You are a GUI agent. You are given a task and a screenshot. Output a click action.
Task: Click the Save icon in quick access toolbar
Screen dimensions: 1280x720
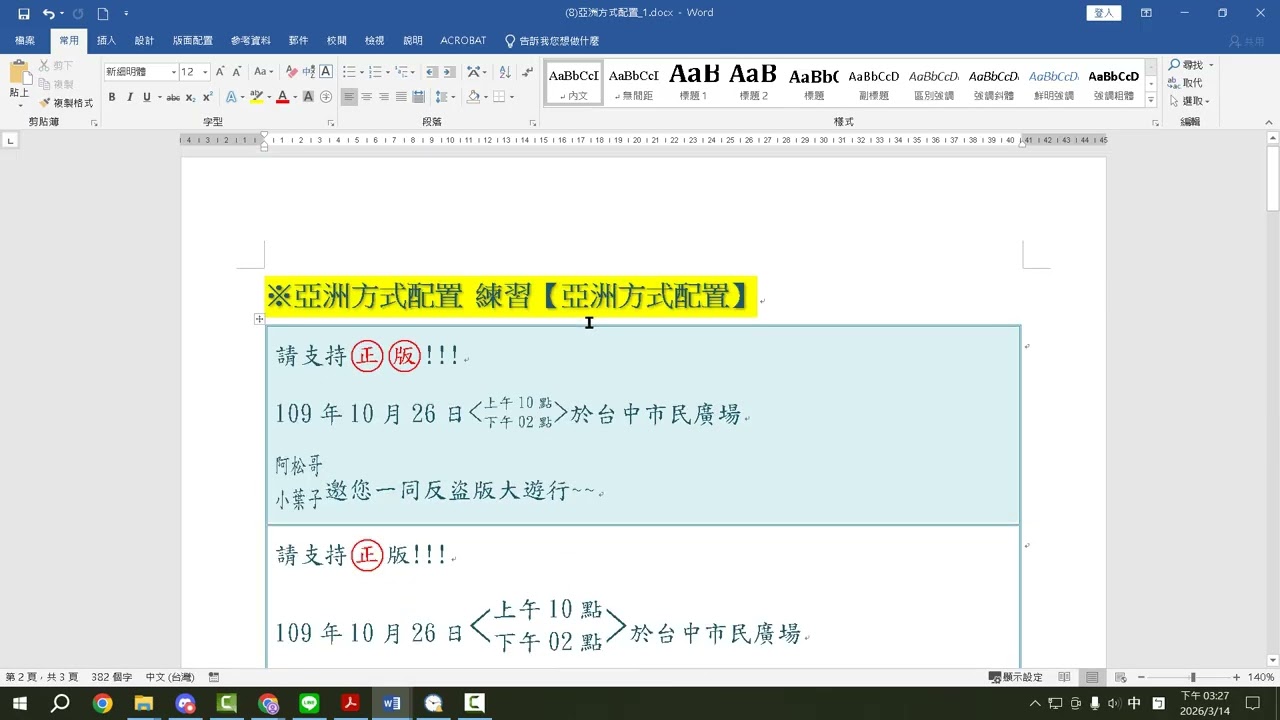coord(23,13)
